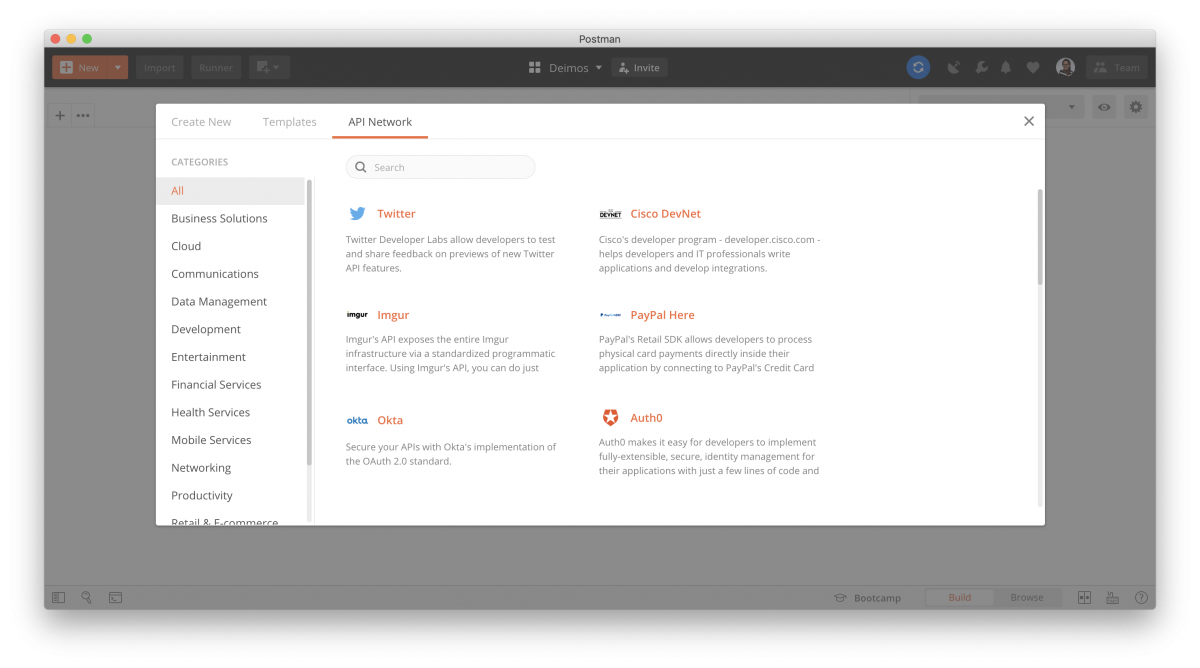The height and width of the screenshot is (668, 1200).
Task: Click the PayPal Here logo
Action: click(610, 315)
